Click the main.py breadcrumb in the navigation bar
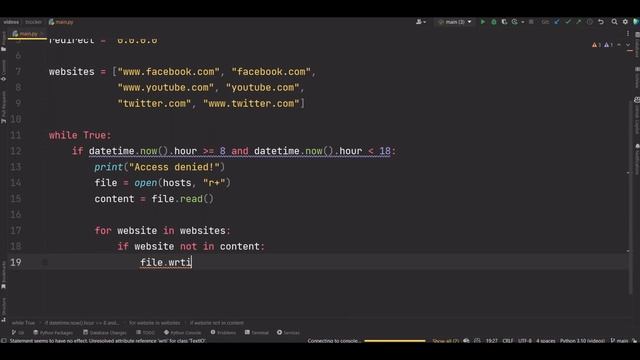The width and height of the screenshot is (640, 360). click(x=61, y=22)
